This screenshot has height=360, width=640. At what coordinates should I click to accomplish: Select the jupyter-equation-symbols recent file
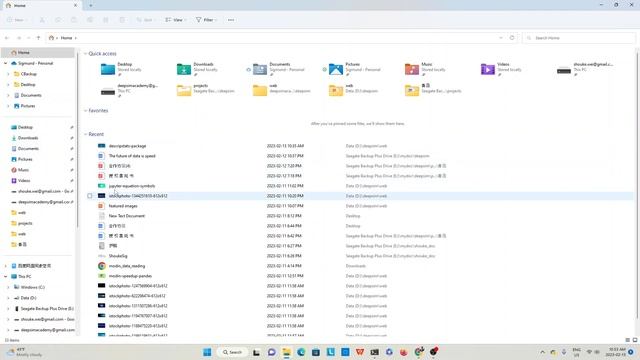[x=132, y=186]
